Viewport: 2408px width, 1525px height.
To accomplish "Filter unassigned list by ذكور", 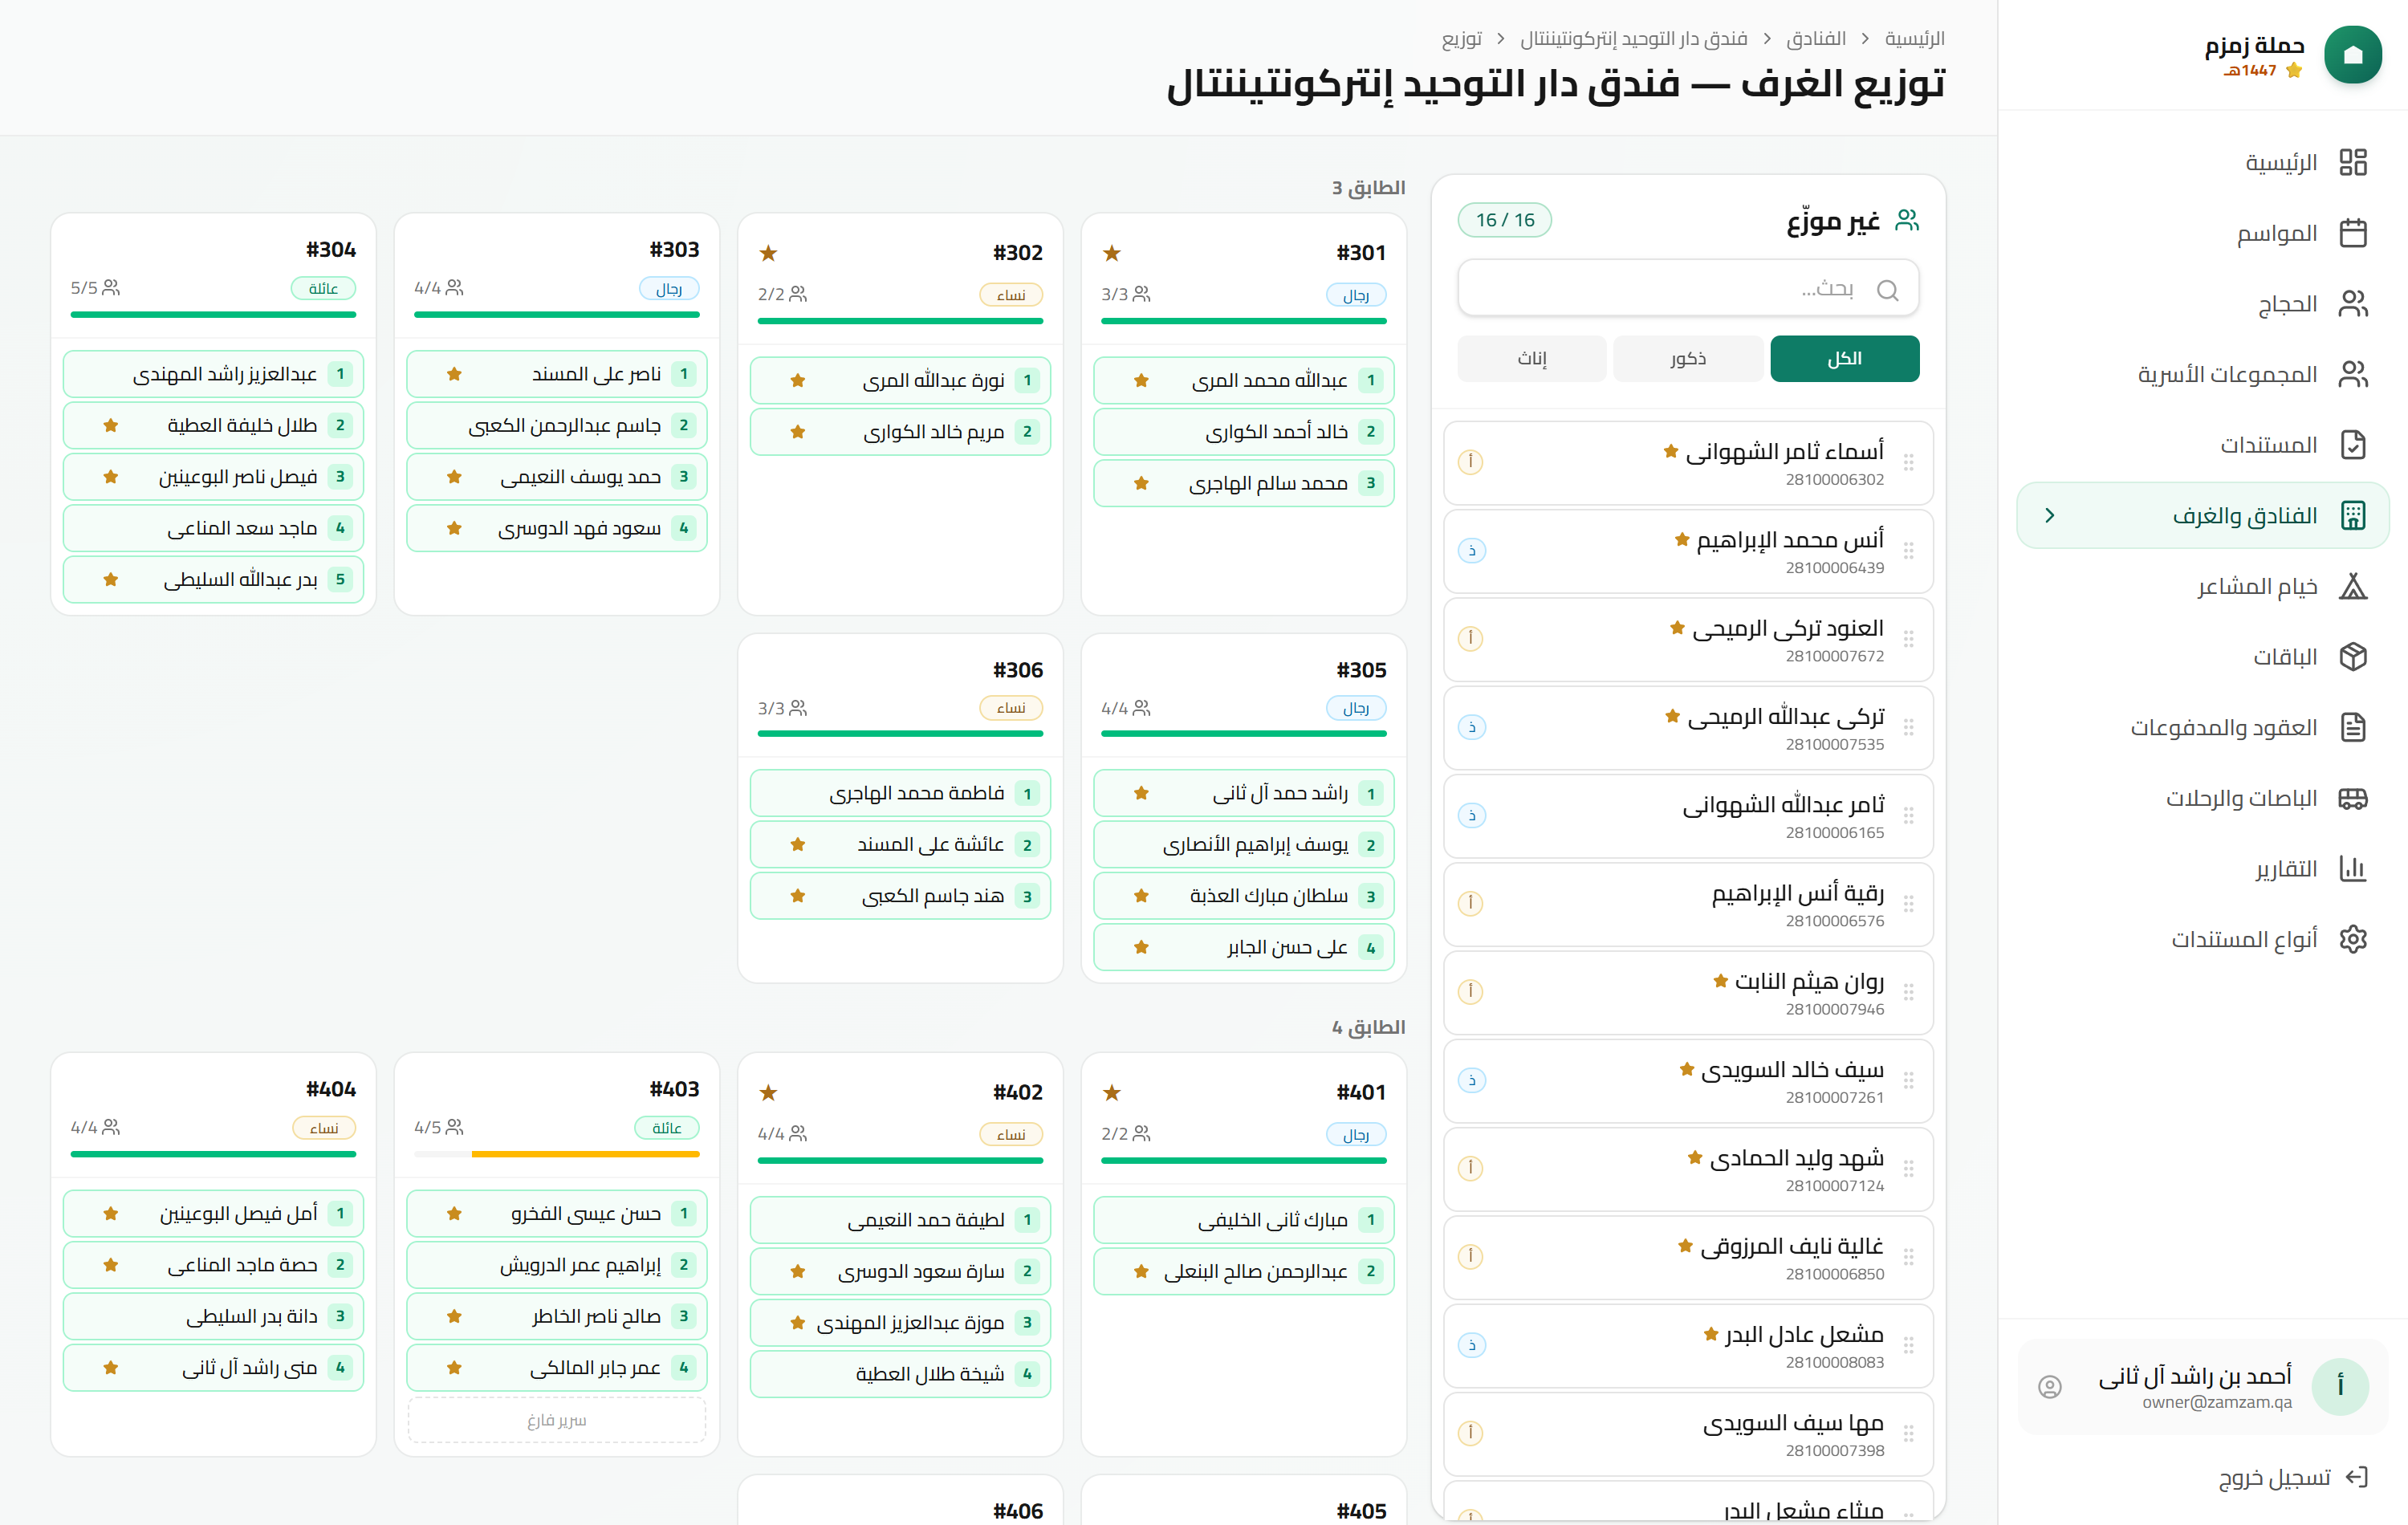I will (x=1688, y=358).
